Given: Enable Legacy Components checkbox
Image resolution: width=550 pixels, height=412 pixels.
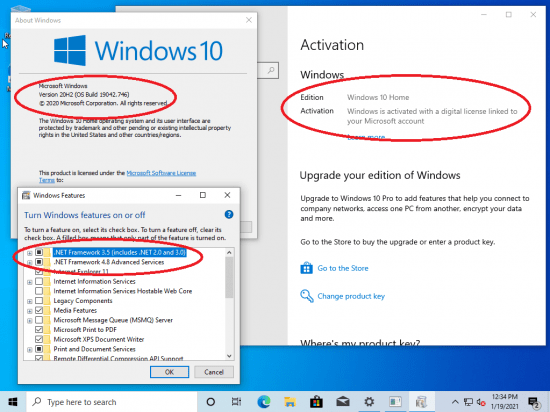Looking at the screenshot, I should click(x=39, y=300).
